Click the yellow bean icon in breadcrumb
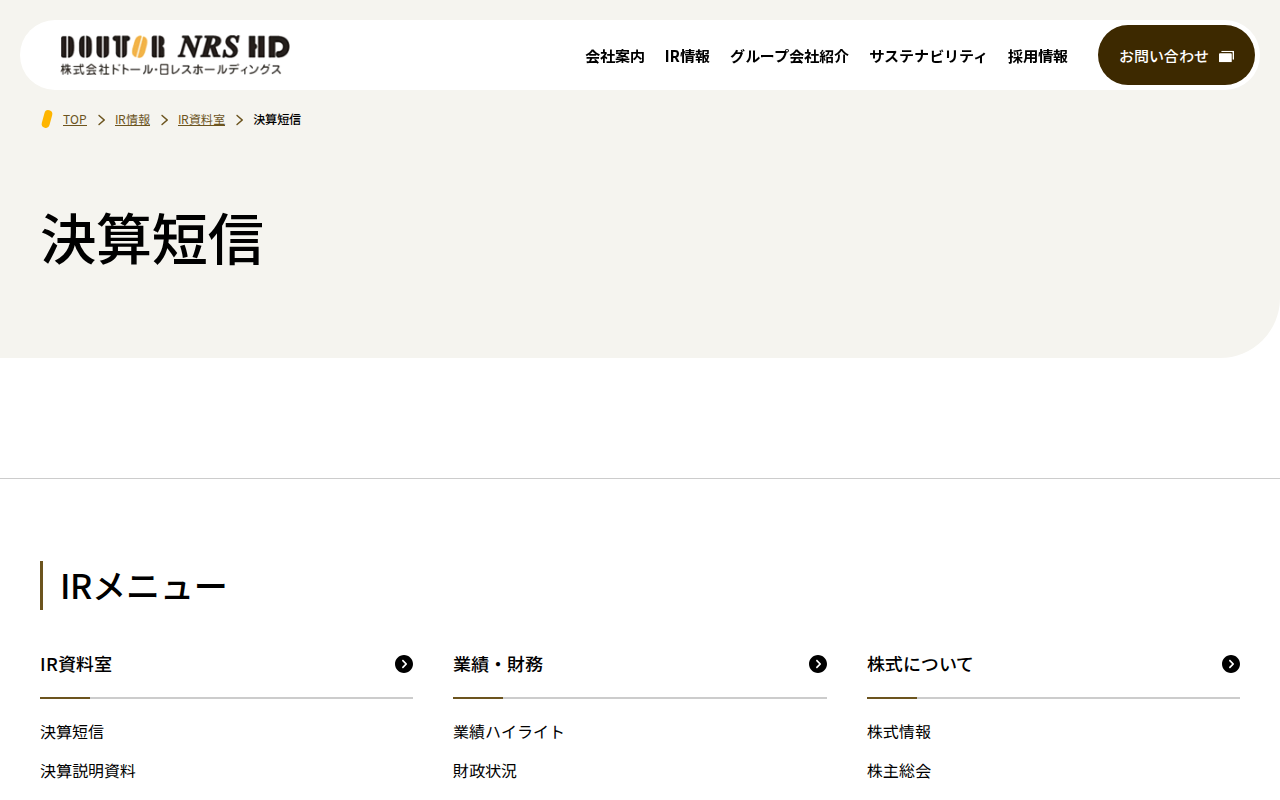Screen dimensions: 1280x800 pyautogui.click(x=47, y=119)
